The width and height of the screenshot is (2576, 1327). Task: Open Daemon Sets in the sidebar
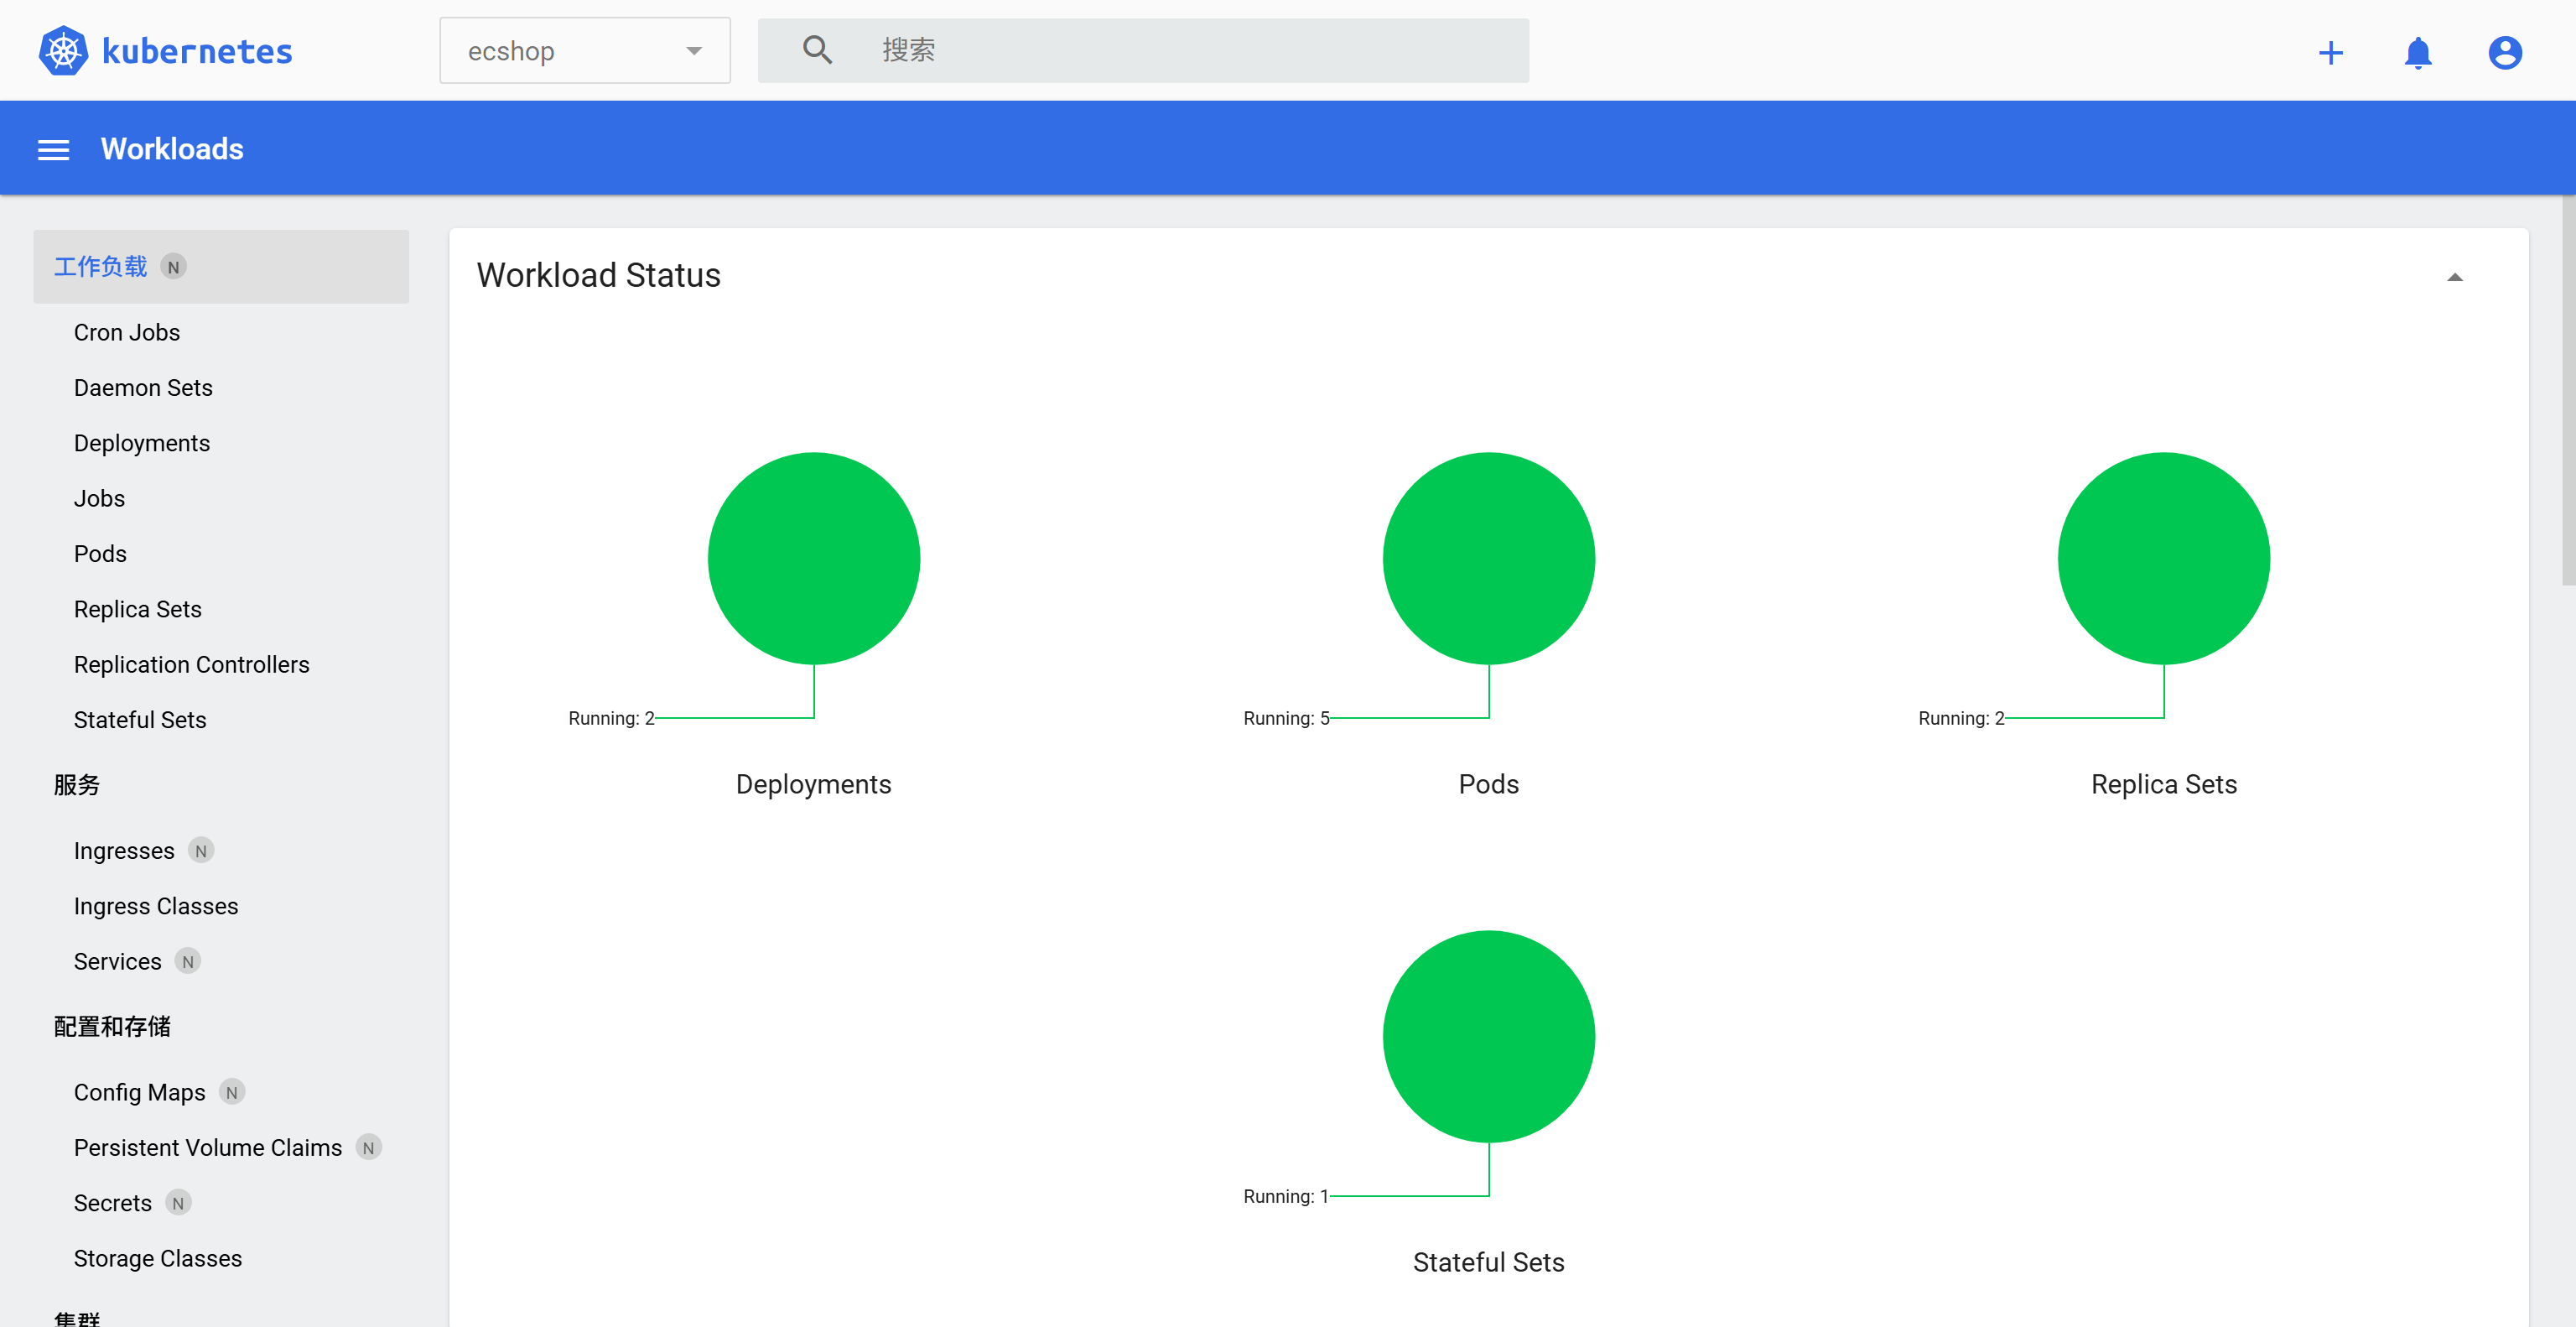(x=143, y=387)
